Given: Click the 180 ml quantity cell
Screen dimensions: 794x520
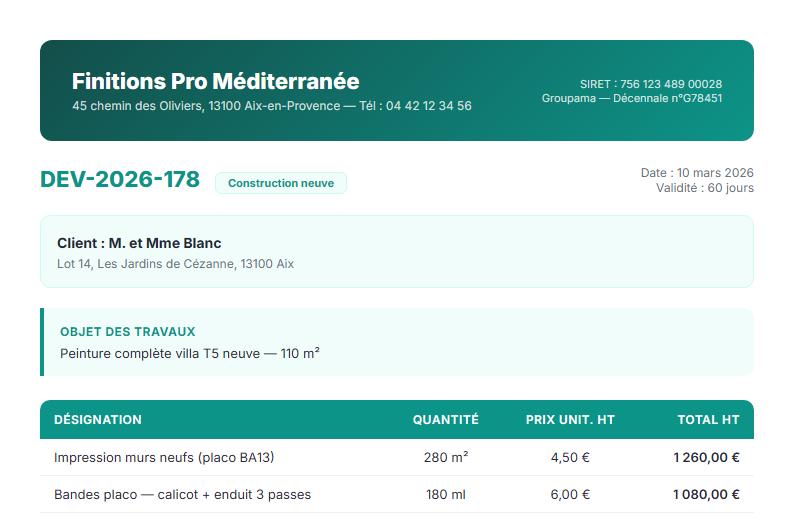Looking at the screenshot, I should (445, 494).
